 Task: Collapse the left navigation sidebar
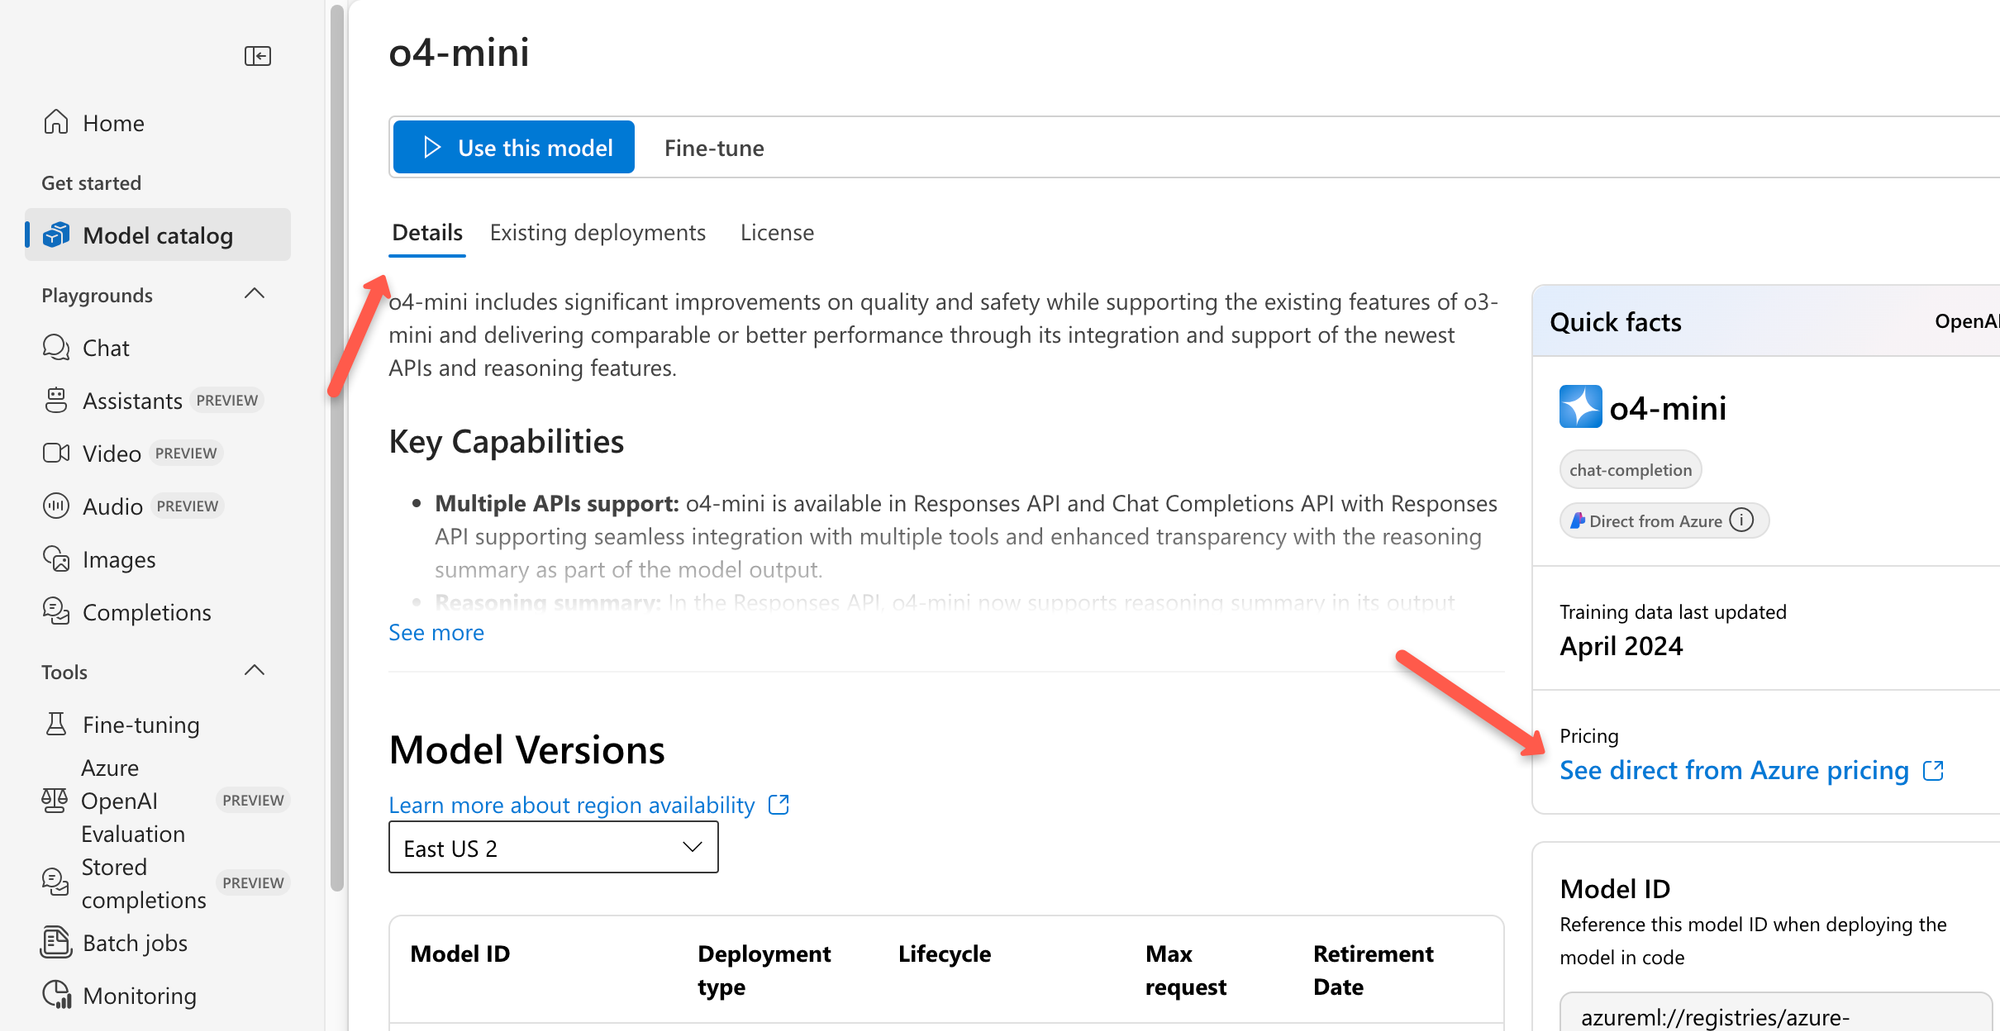(x=257, y=56)
